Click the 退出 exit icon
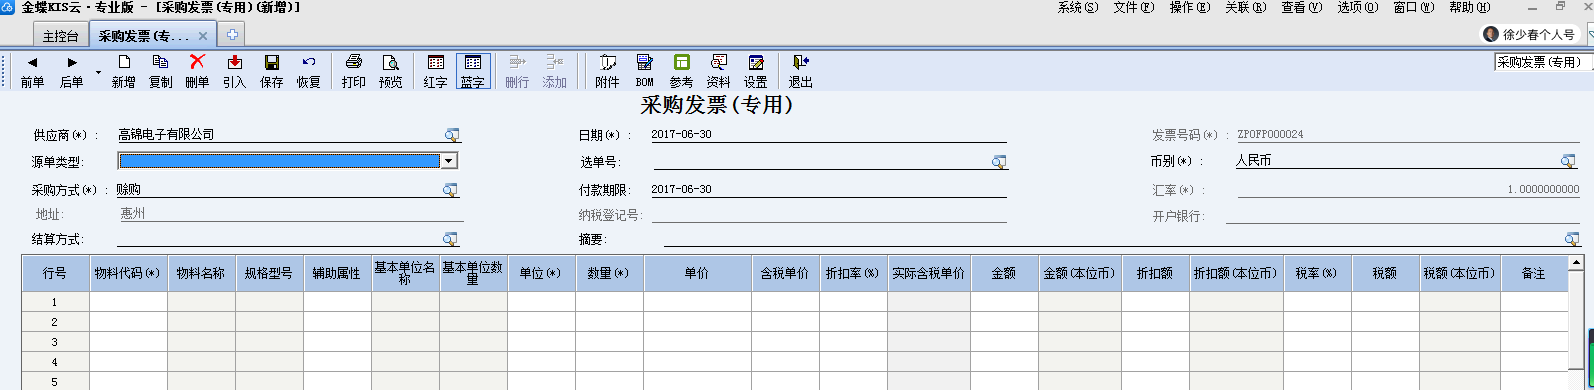This screenshot has height=390, width=1594. coord(800,71)
